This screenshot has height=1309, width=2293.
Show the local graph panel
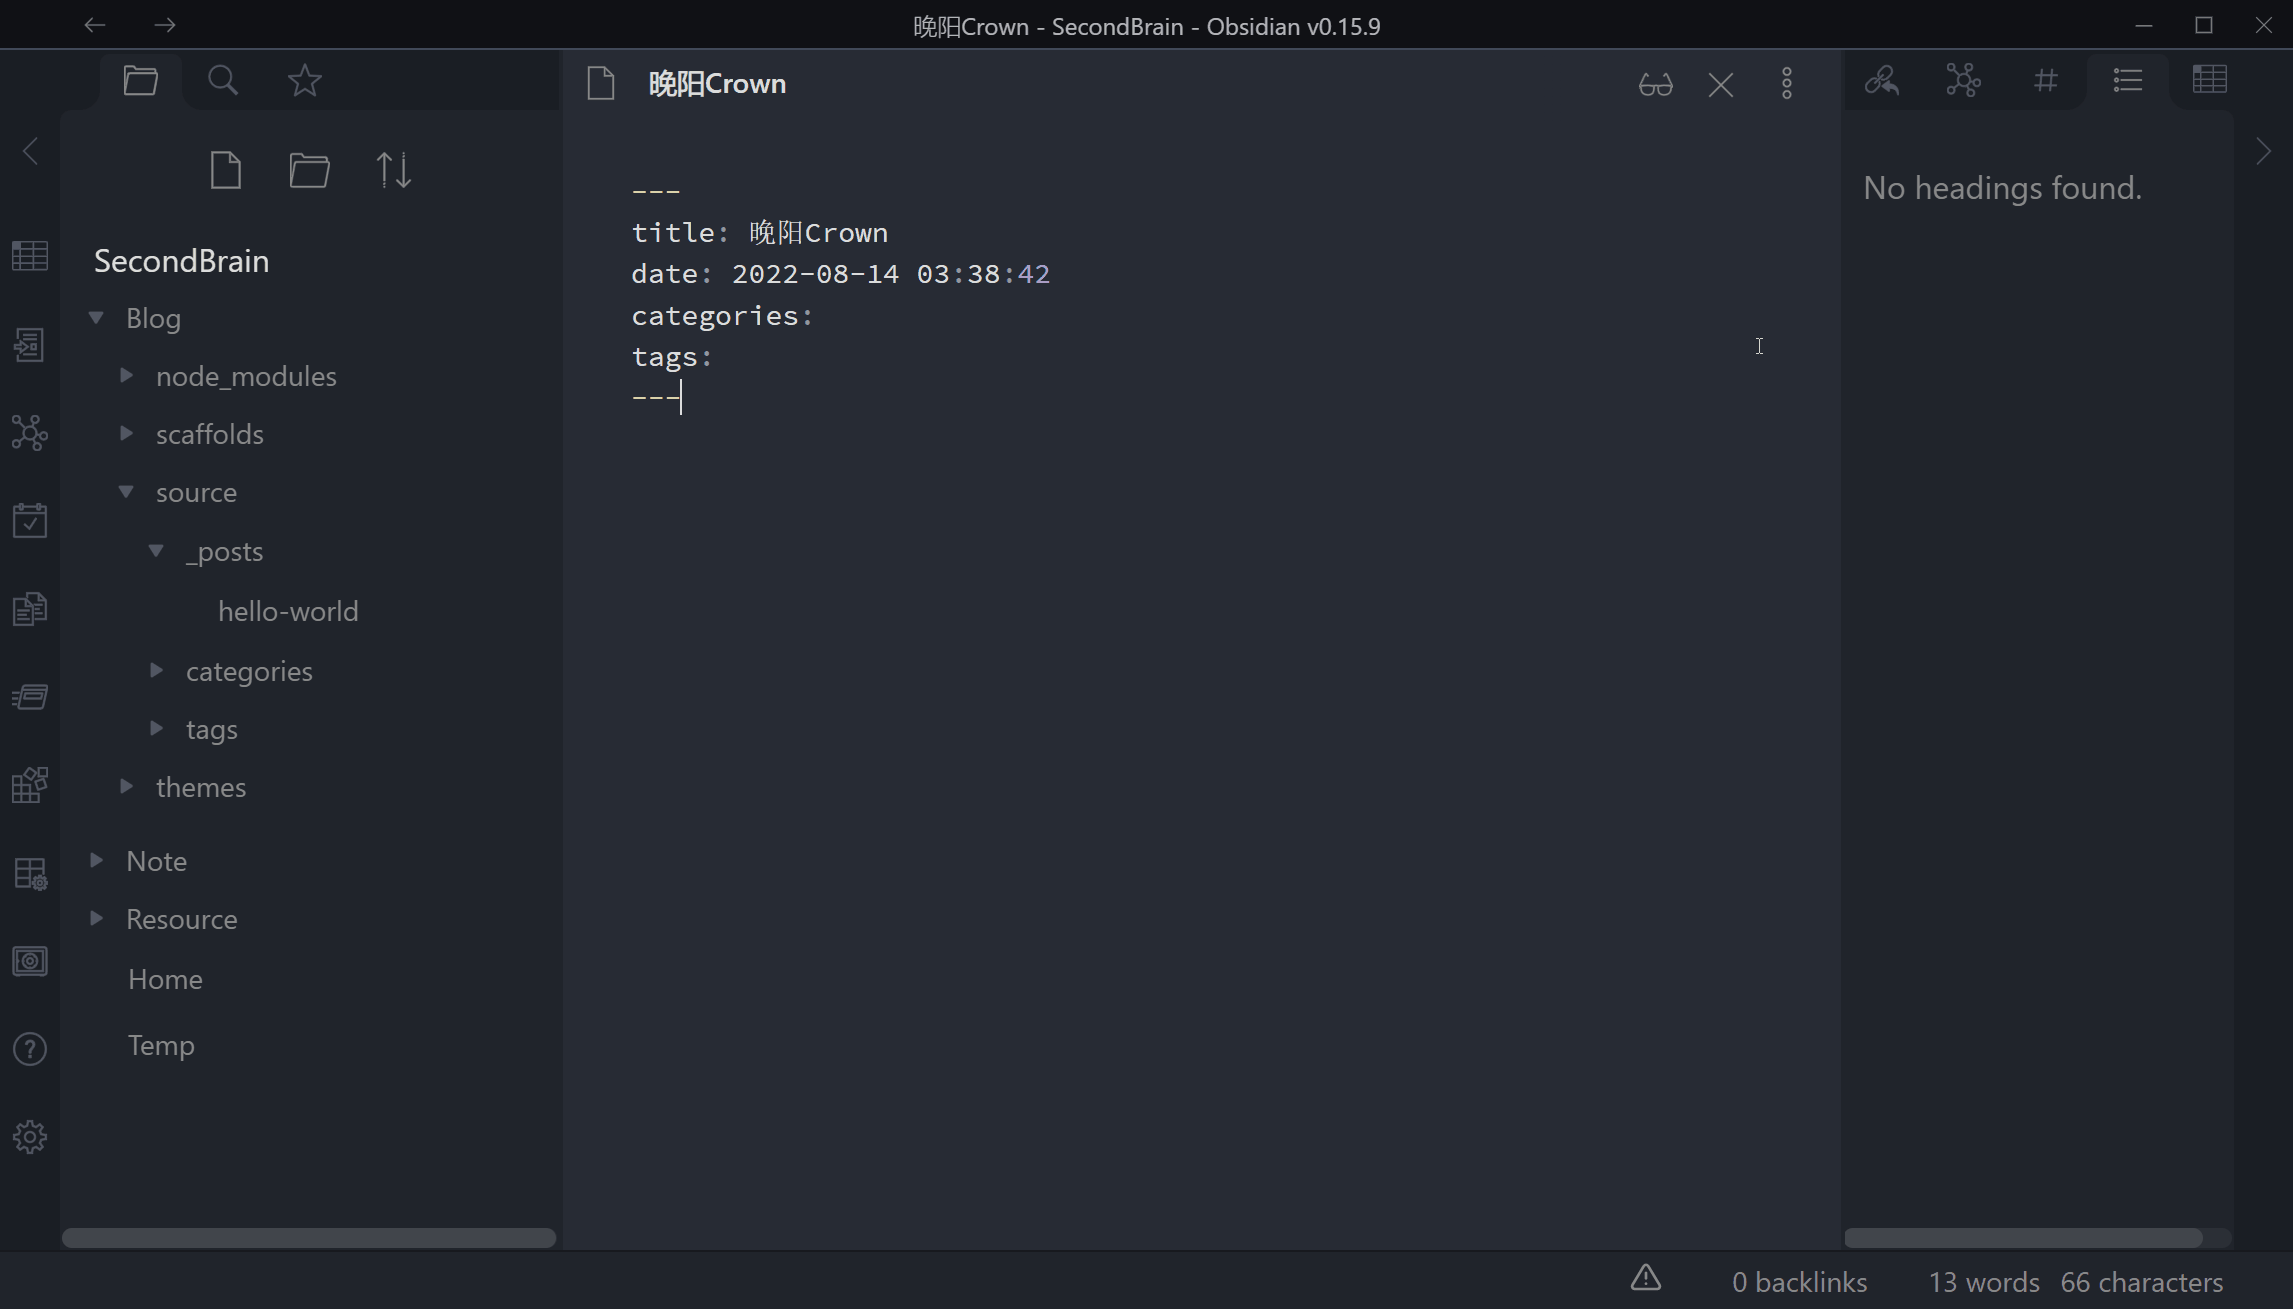[x=1963, y=80]
